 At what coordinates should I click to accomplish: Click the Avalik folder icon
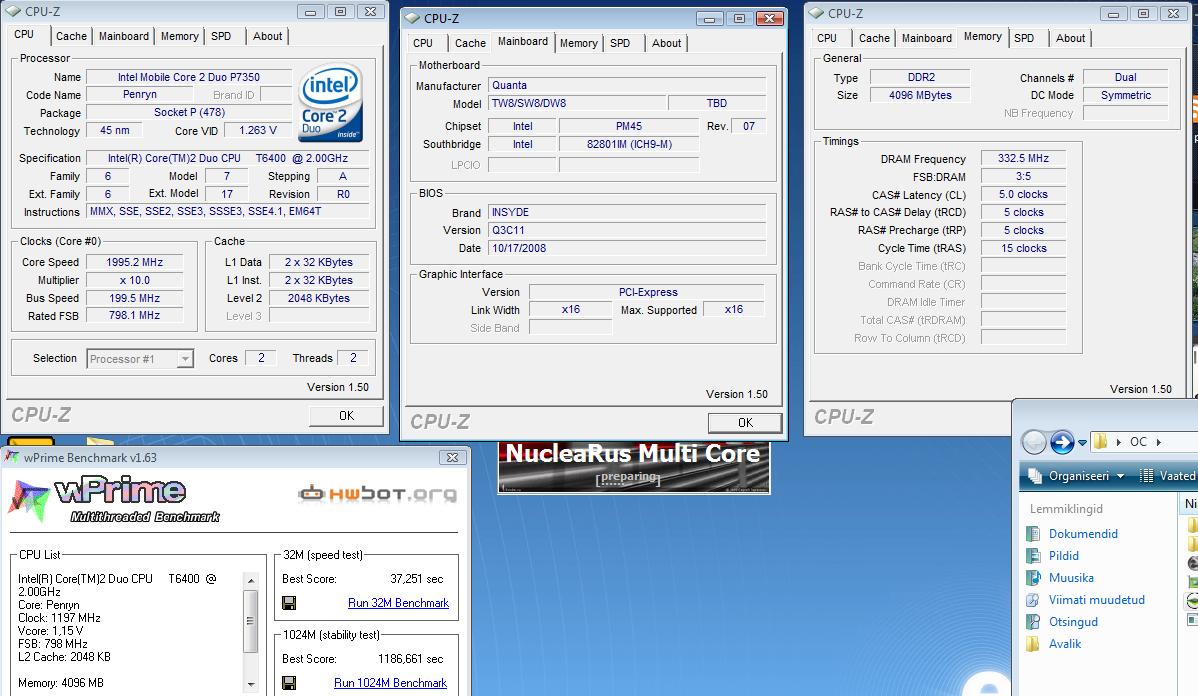click(x=1033, y=643)
